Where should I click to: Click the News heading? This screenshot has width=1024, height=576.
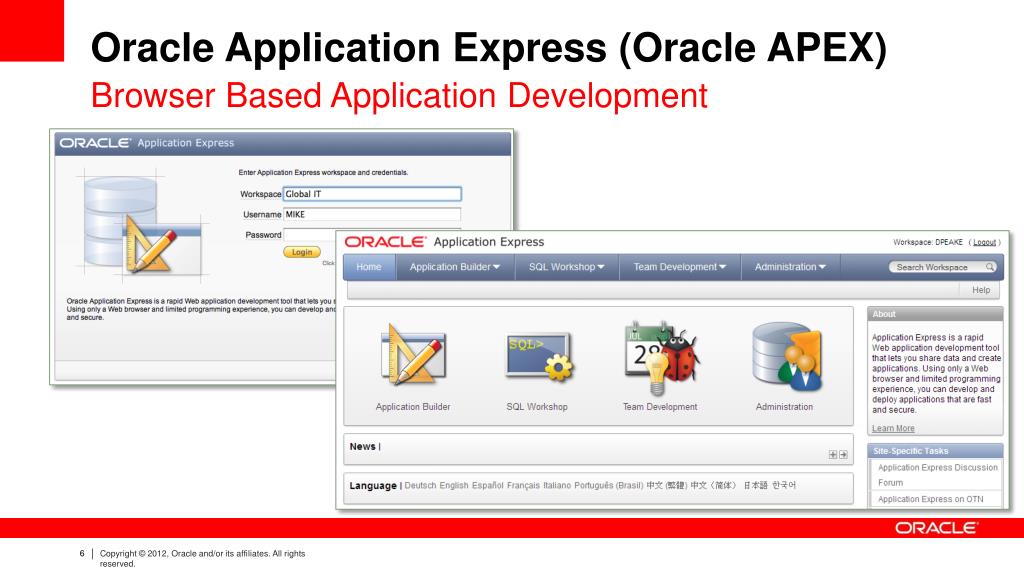362,447
